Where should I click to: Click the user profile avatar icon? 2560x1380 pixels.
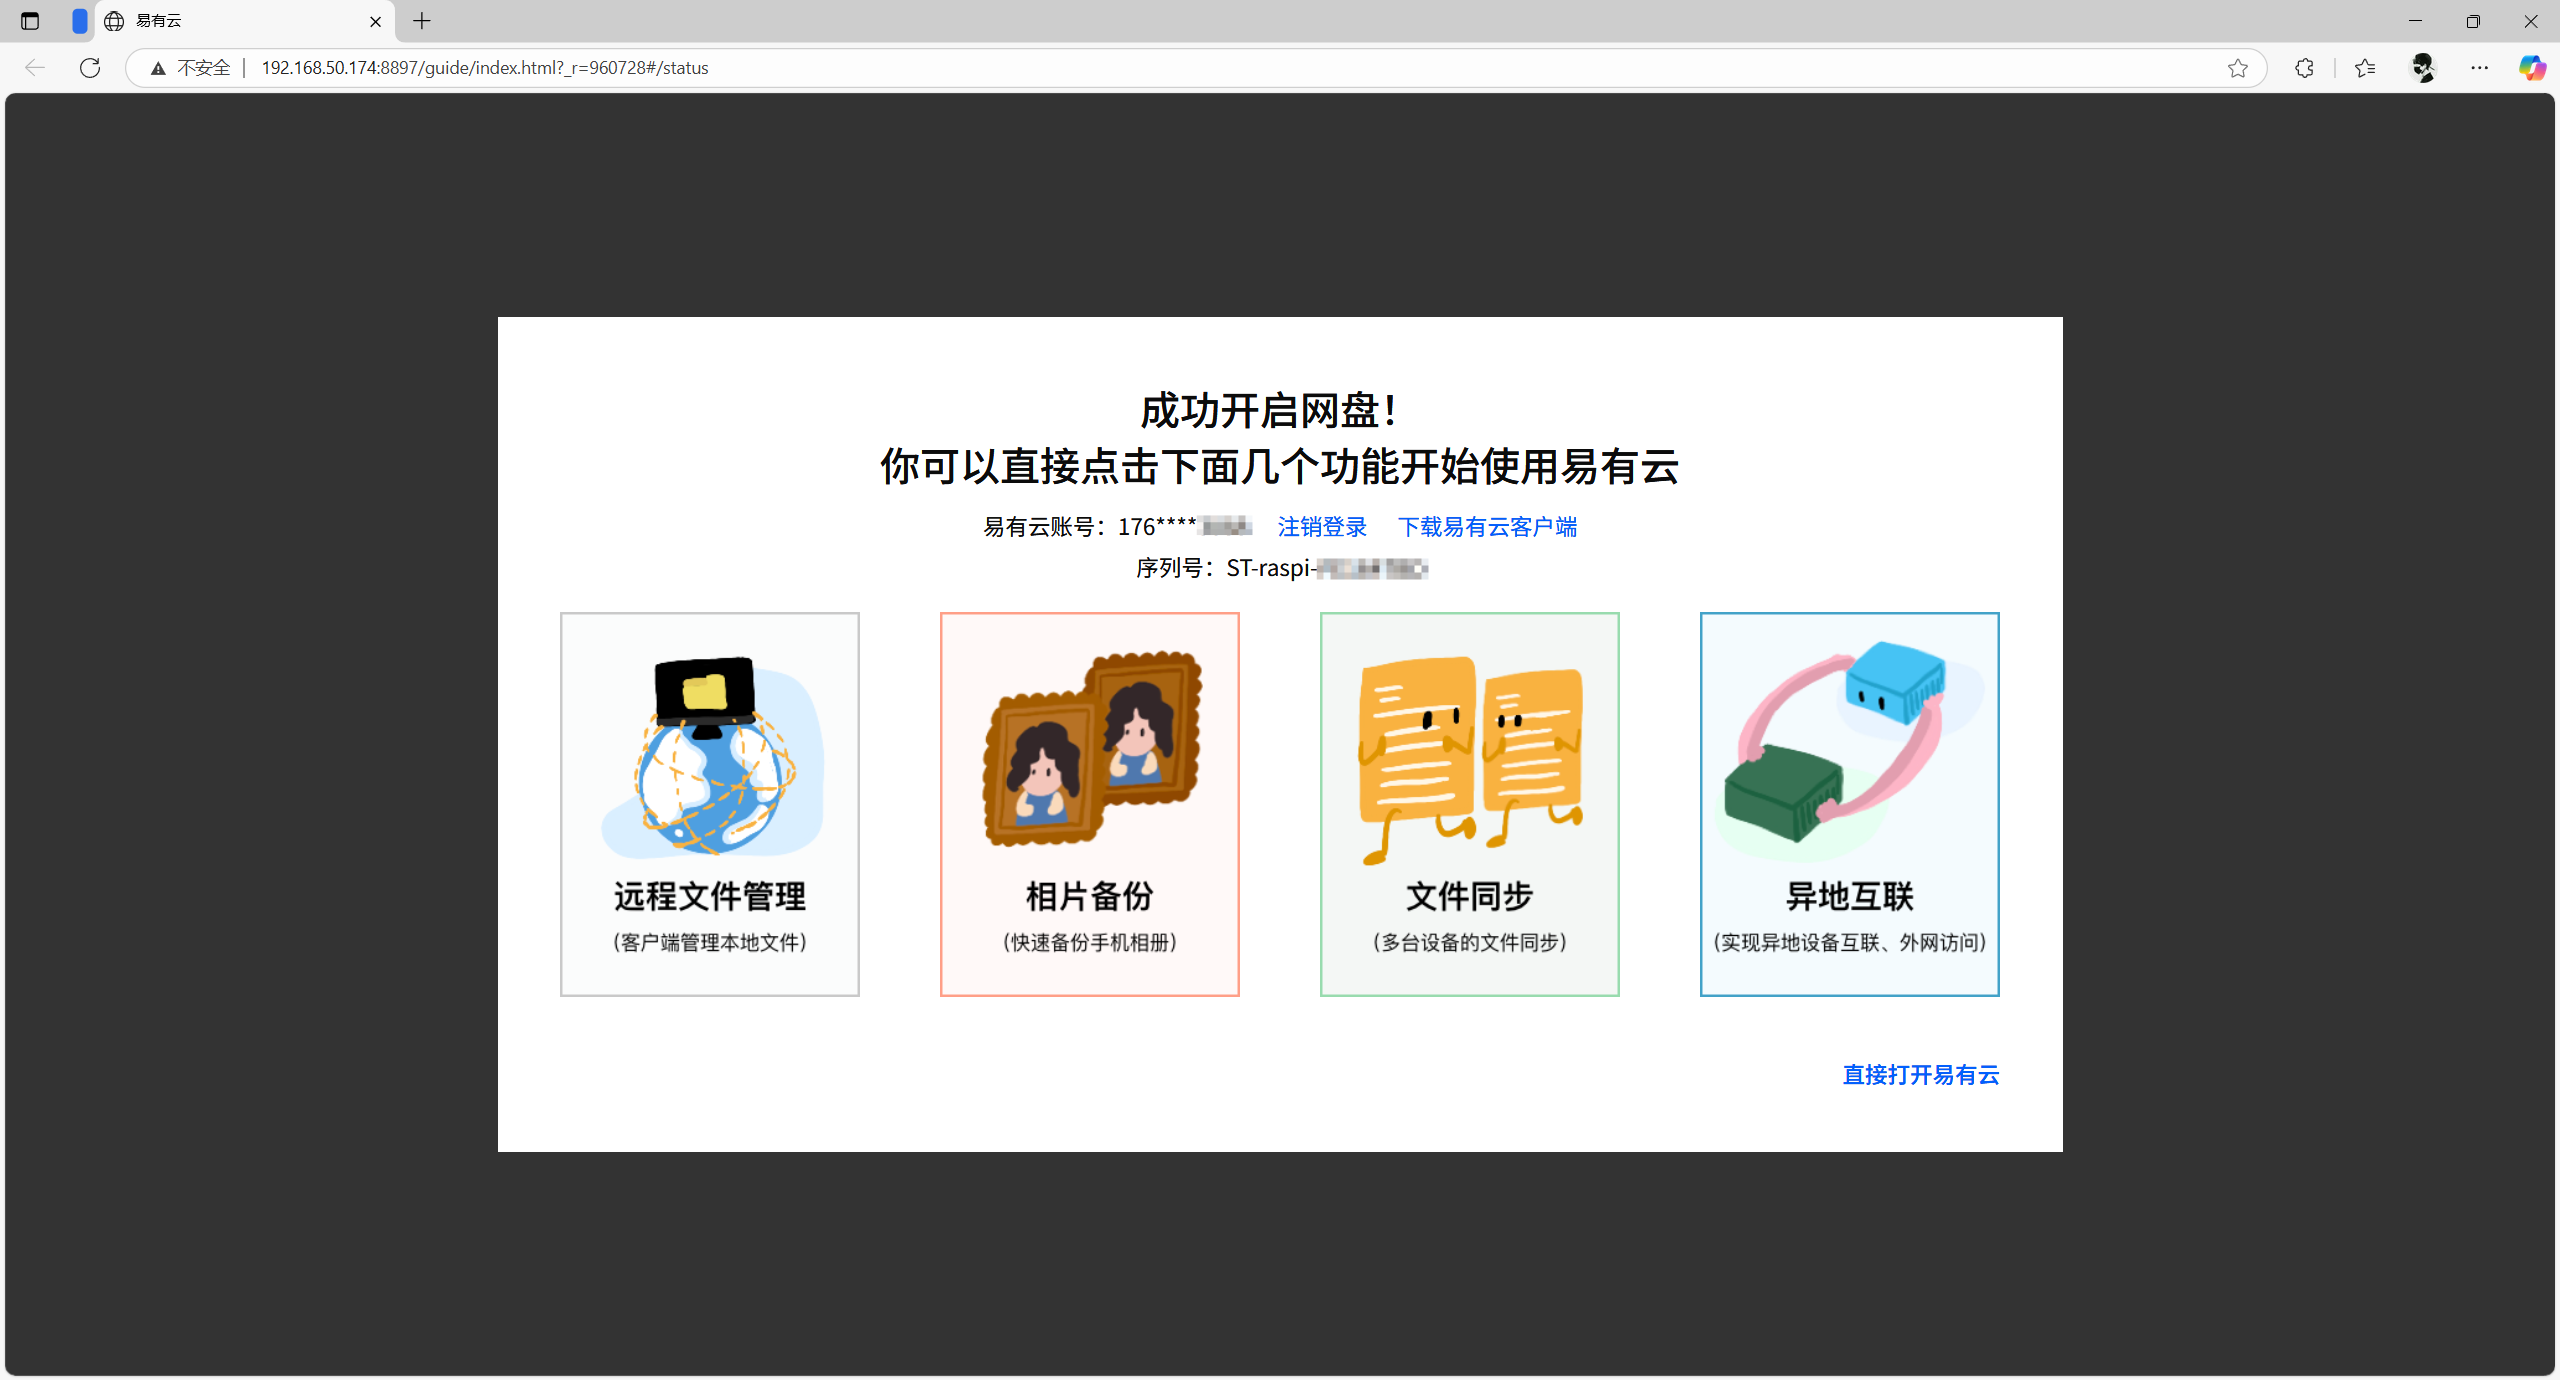2423,68
